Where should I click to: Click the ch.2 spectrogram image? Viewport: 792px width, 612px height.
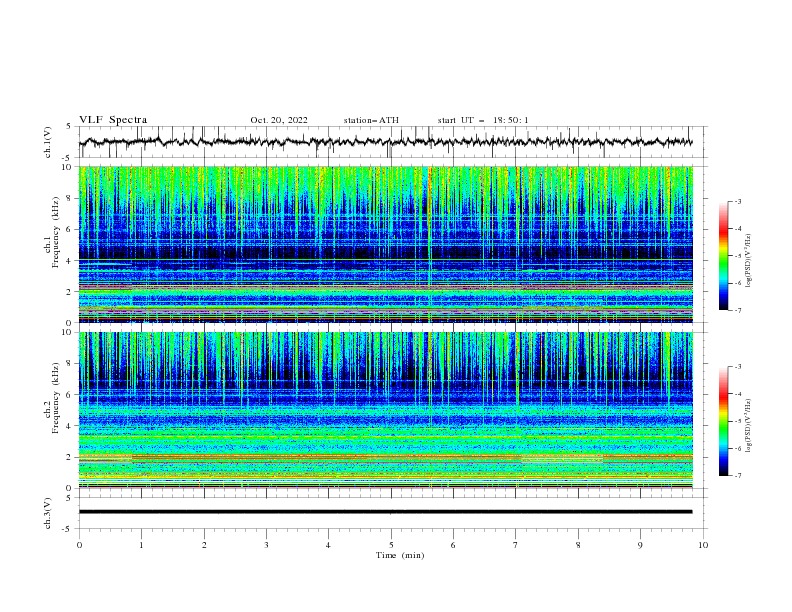(x=386, y=410)
